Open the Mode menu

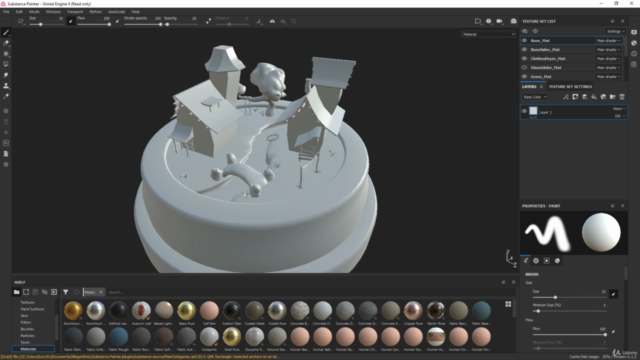click(34, 12)
